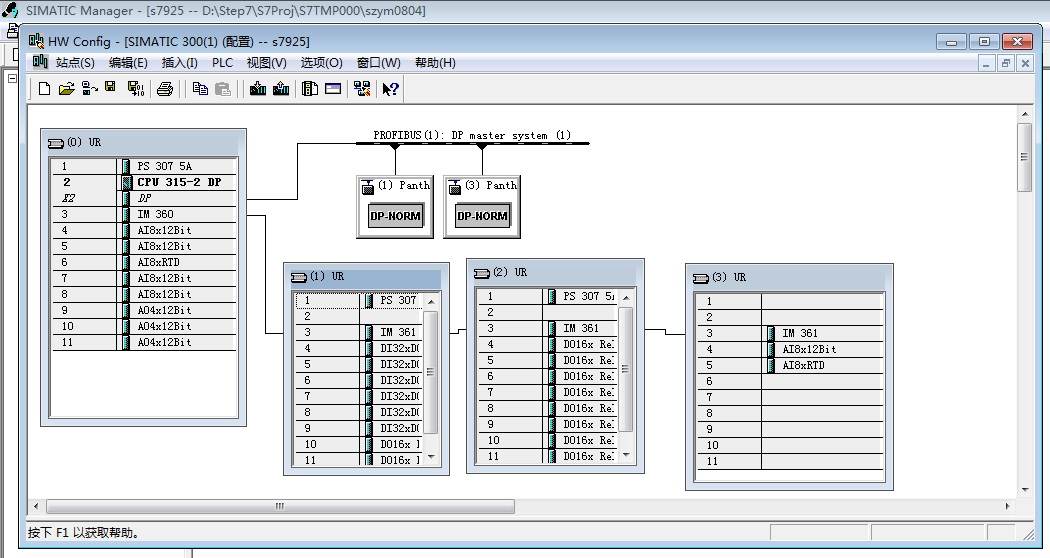
Task: Click scroll-up arrow in rack (1) list
Action: [431, 301]
